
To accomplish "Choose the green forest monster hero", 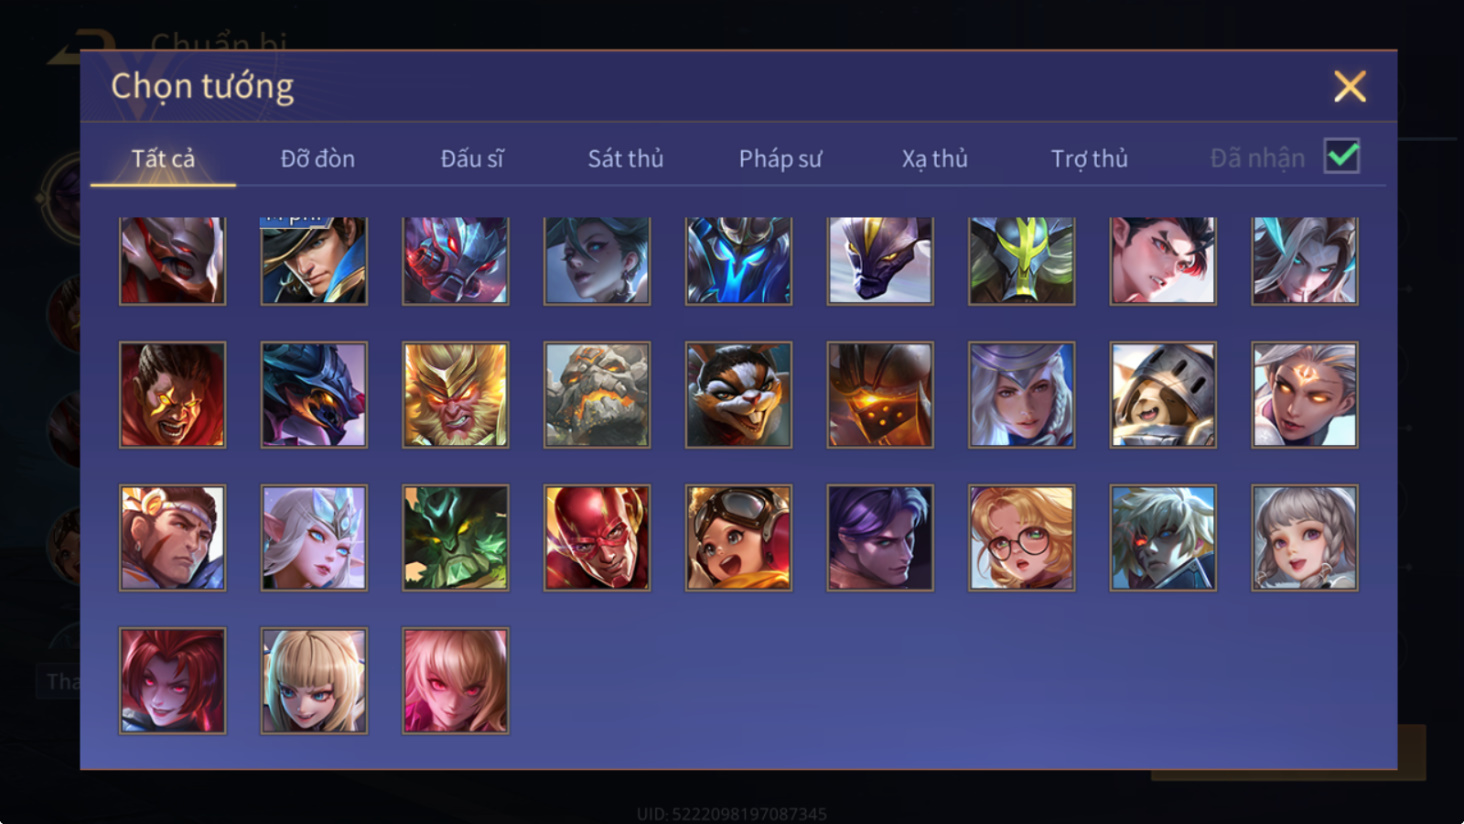I will point(455,538).
